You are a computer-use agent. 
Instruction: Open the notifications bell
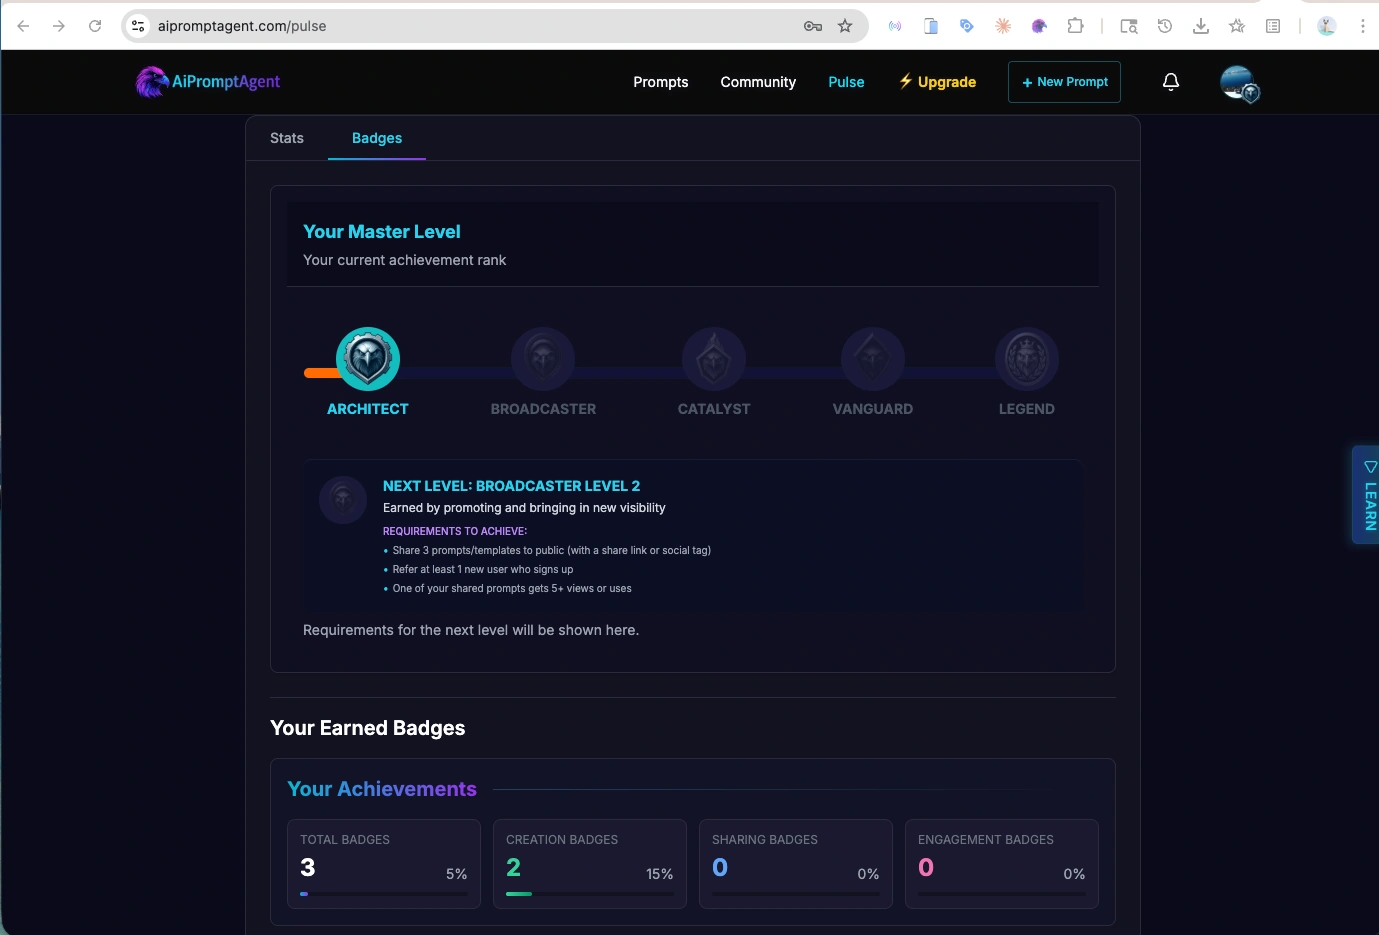1171,82
